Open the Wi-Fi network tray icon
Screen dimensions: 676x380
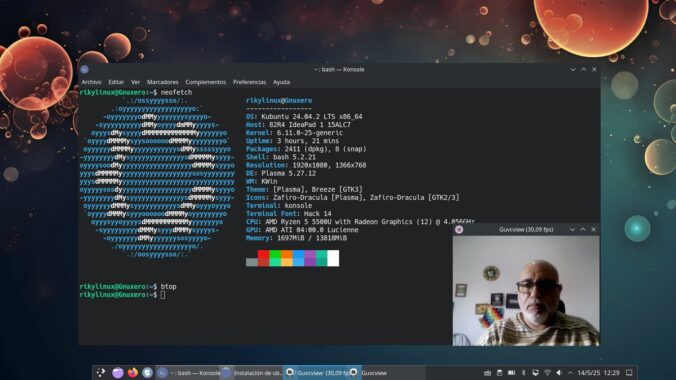(548, 373)
